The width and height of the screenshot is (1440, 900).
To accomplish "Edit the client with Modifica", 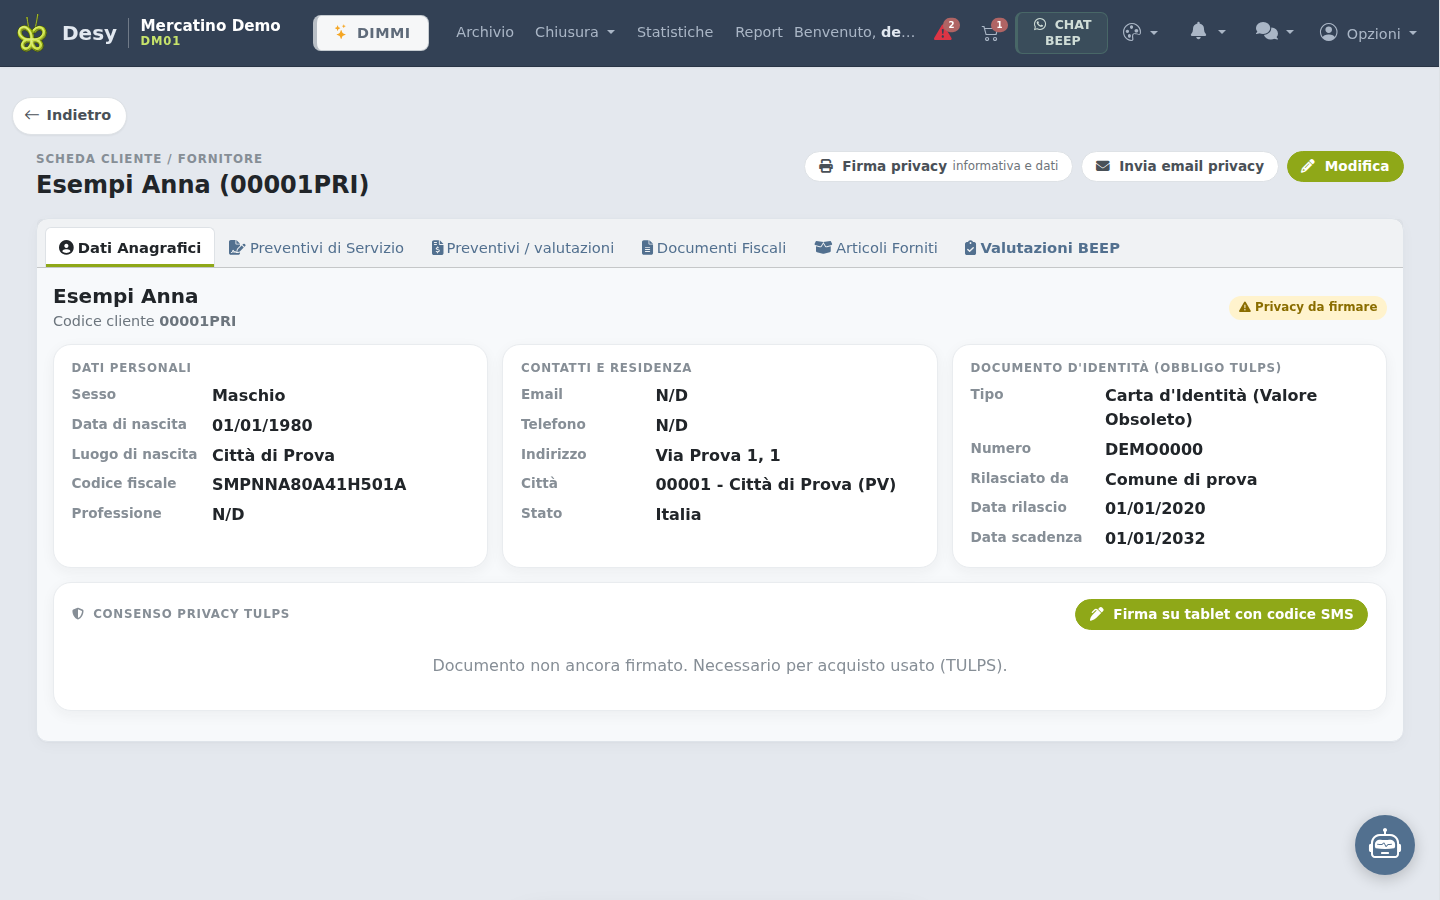I will [1345, 166].
